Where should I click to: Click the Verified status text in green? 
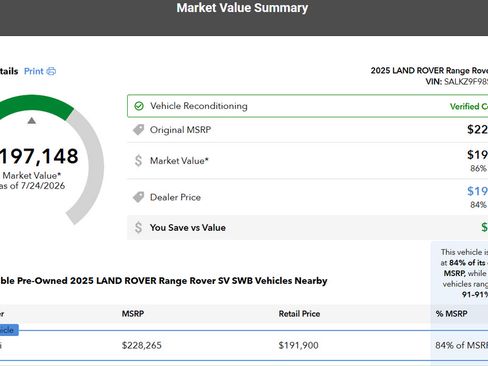469,106
